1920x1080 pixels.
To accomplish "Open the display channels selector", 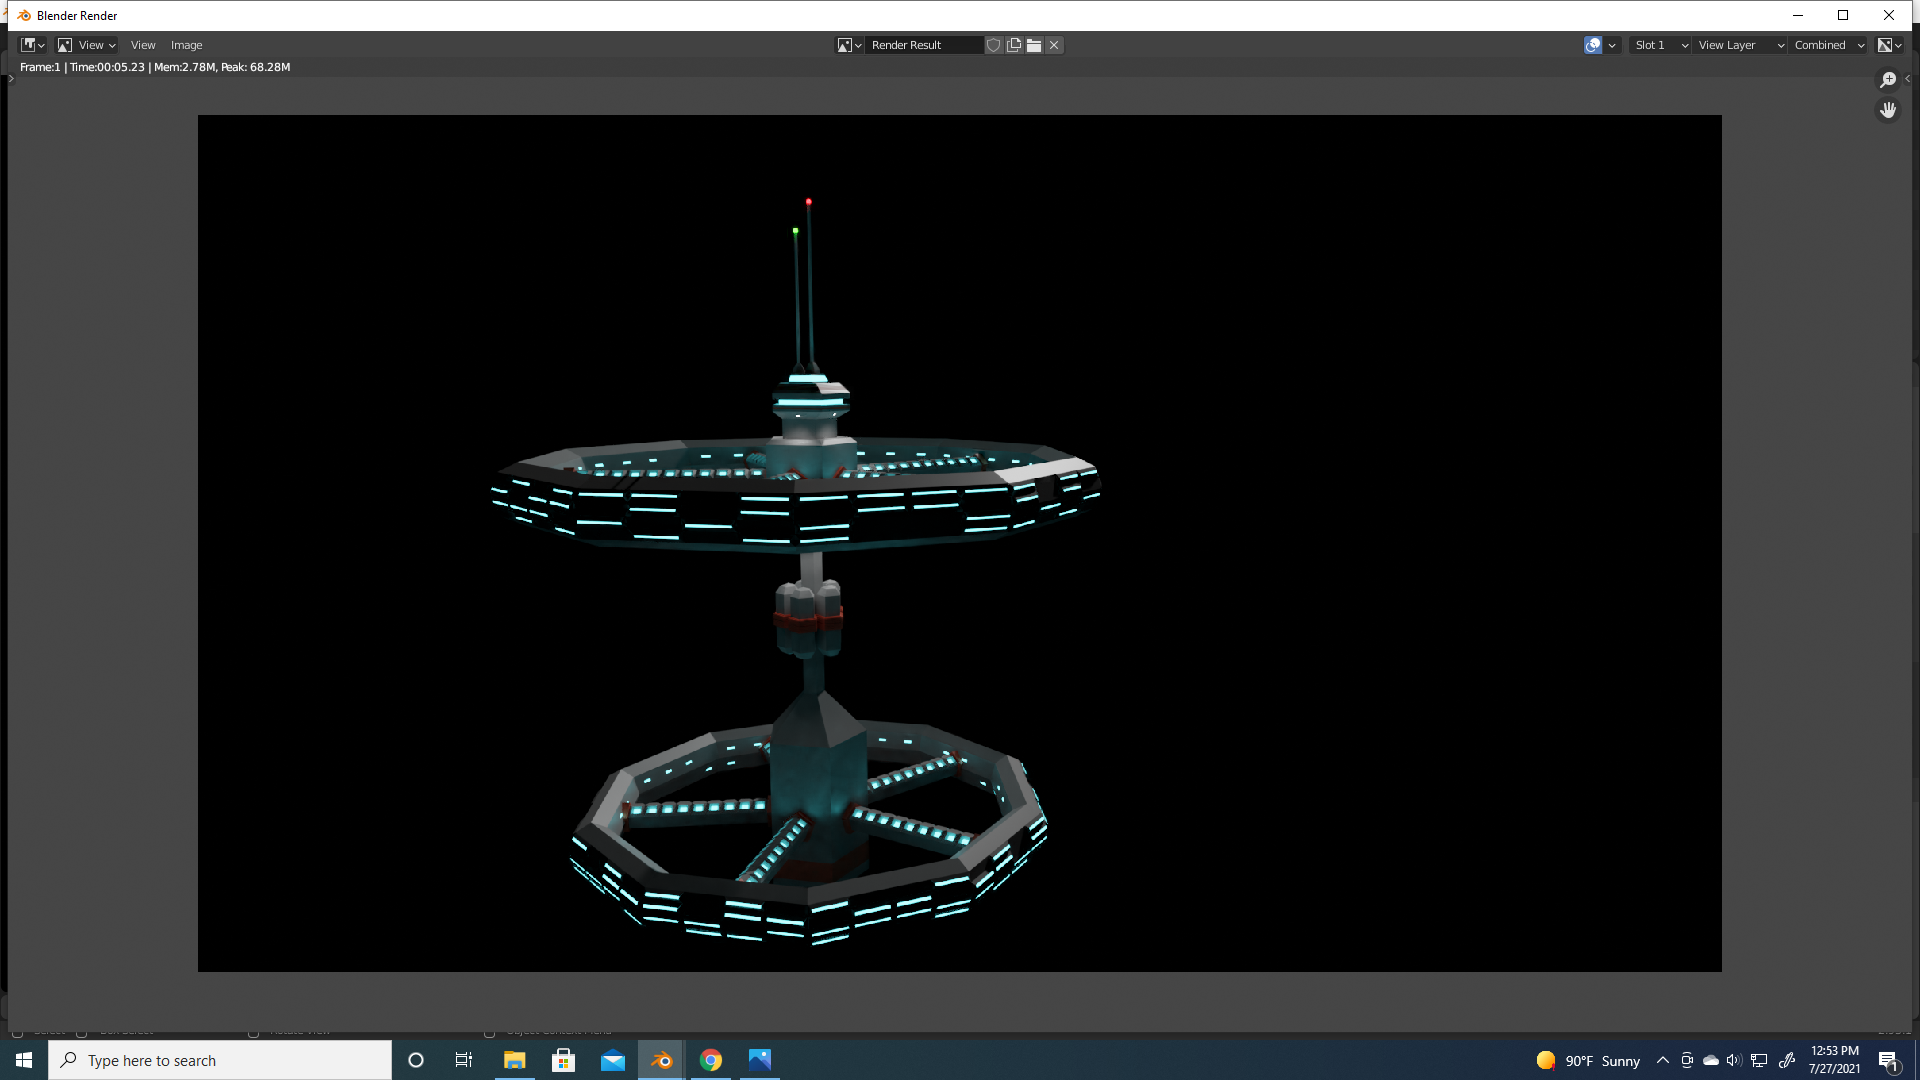I will click(1889, 45).
